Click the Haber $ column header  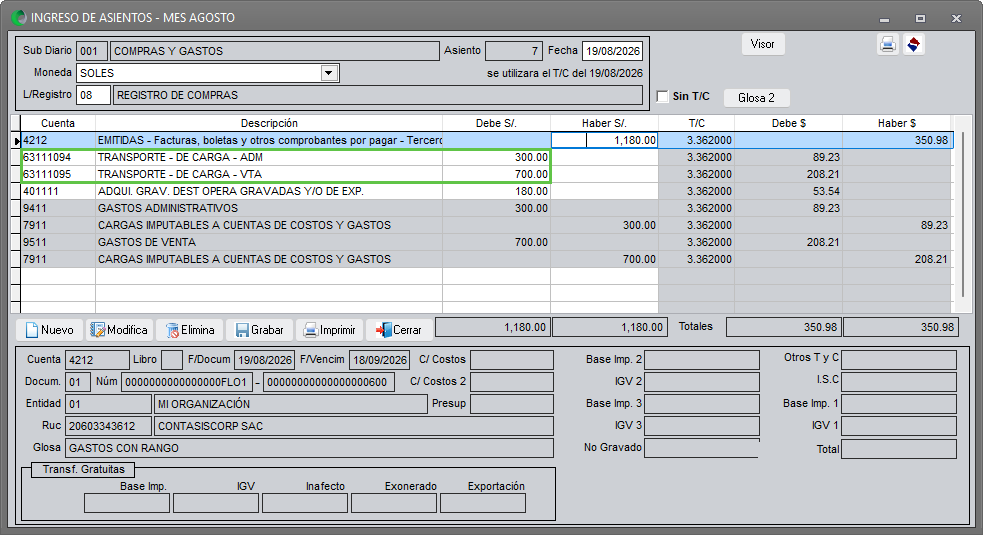click(x=896, y=124)
